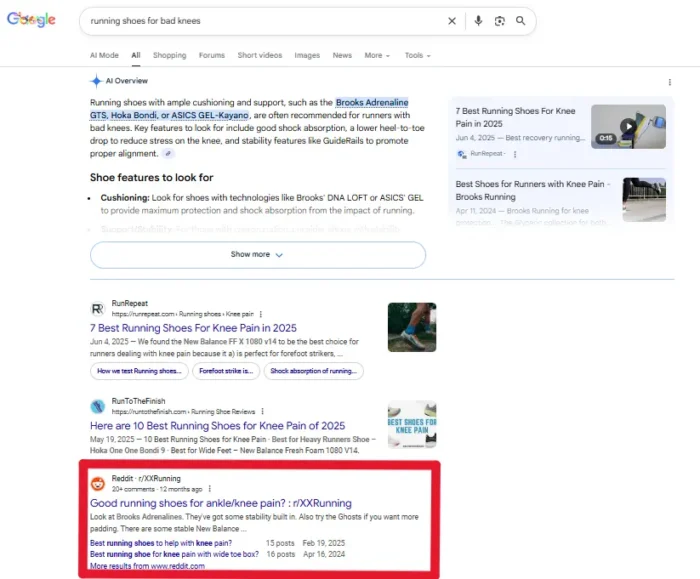Open three-dot menu for Reddit result
This screenshot has width=700, height=579.
point(209,489)
